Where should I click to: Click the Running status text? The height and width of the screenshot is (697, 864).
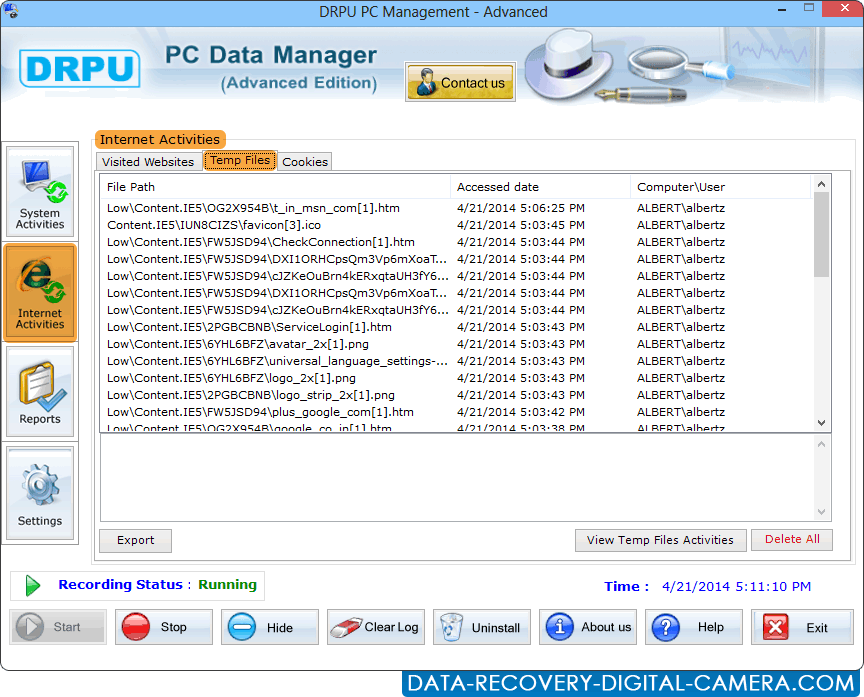[x=227, y=585]
